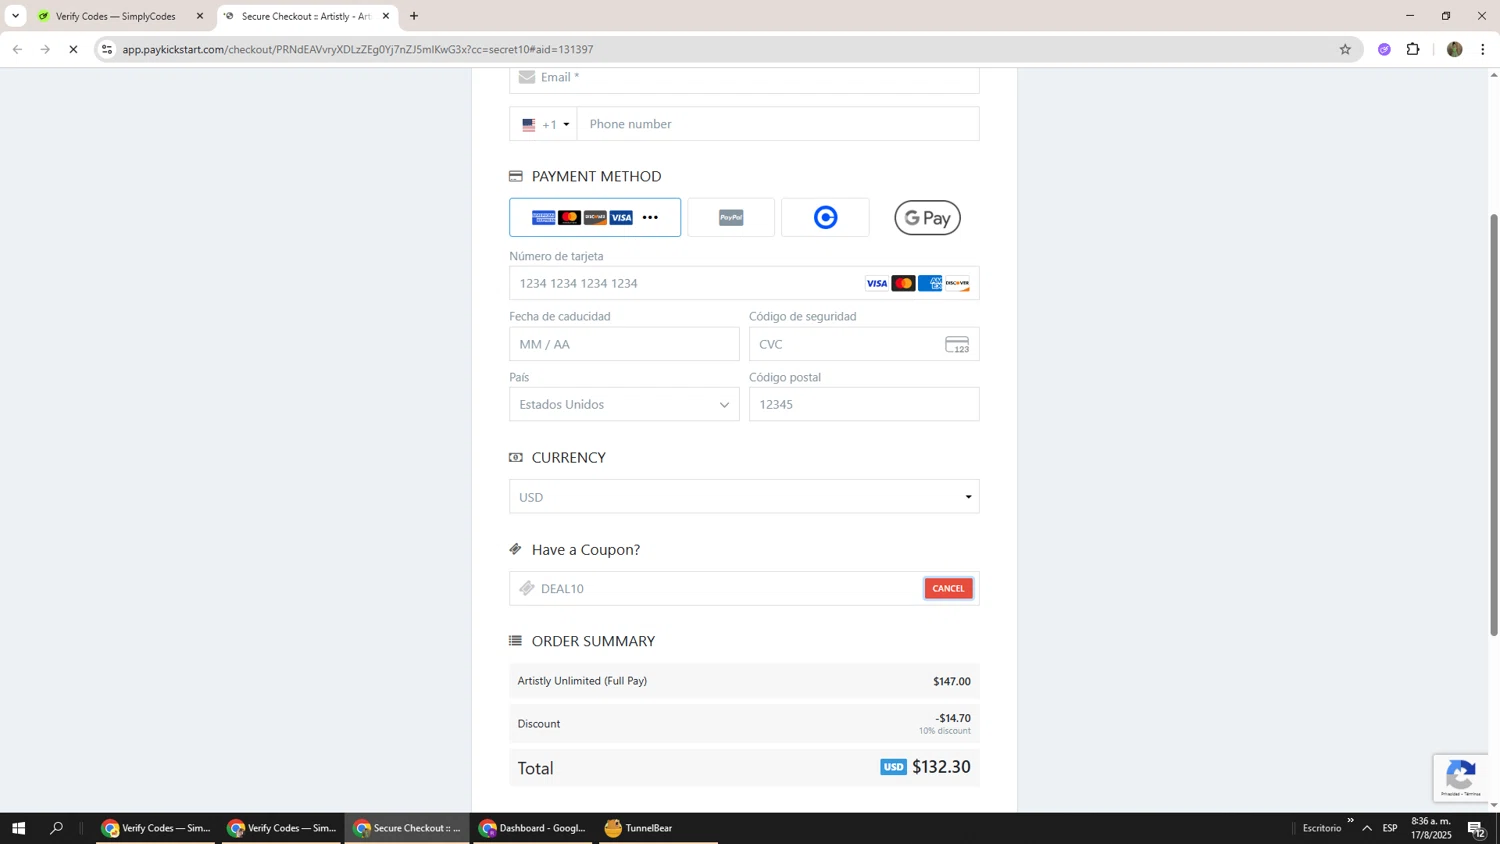Click the reCAPTCHA badge
Screen dimensions: 1500x844
(1461, 778)
